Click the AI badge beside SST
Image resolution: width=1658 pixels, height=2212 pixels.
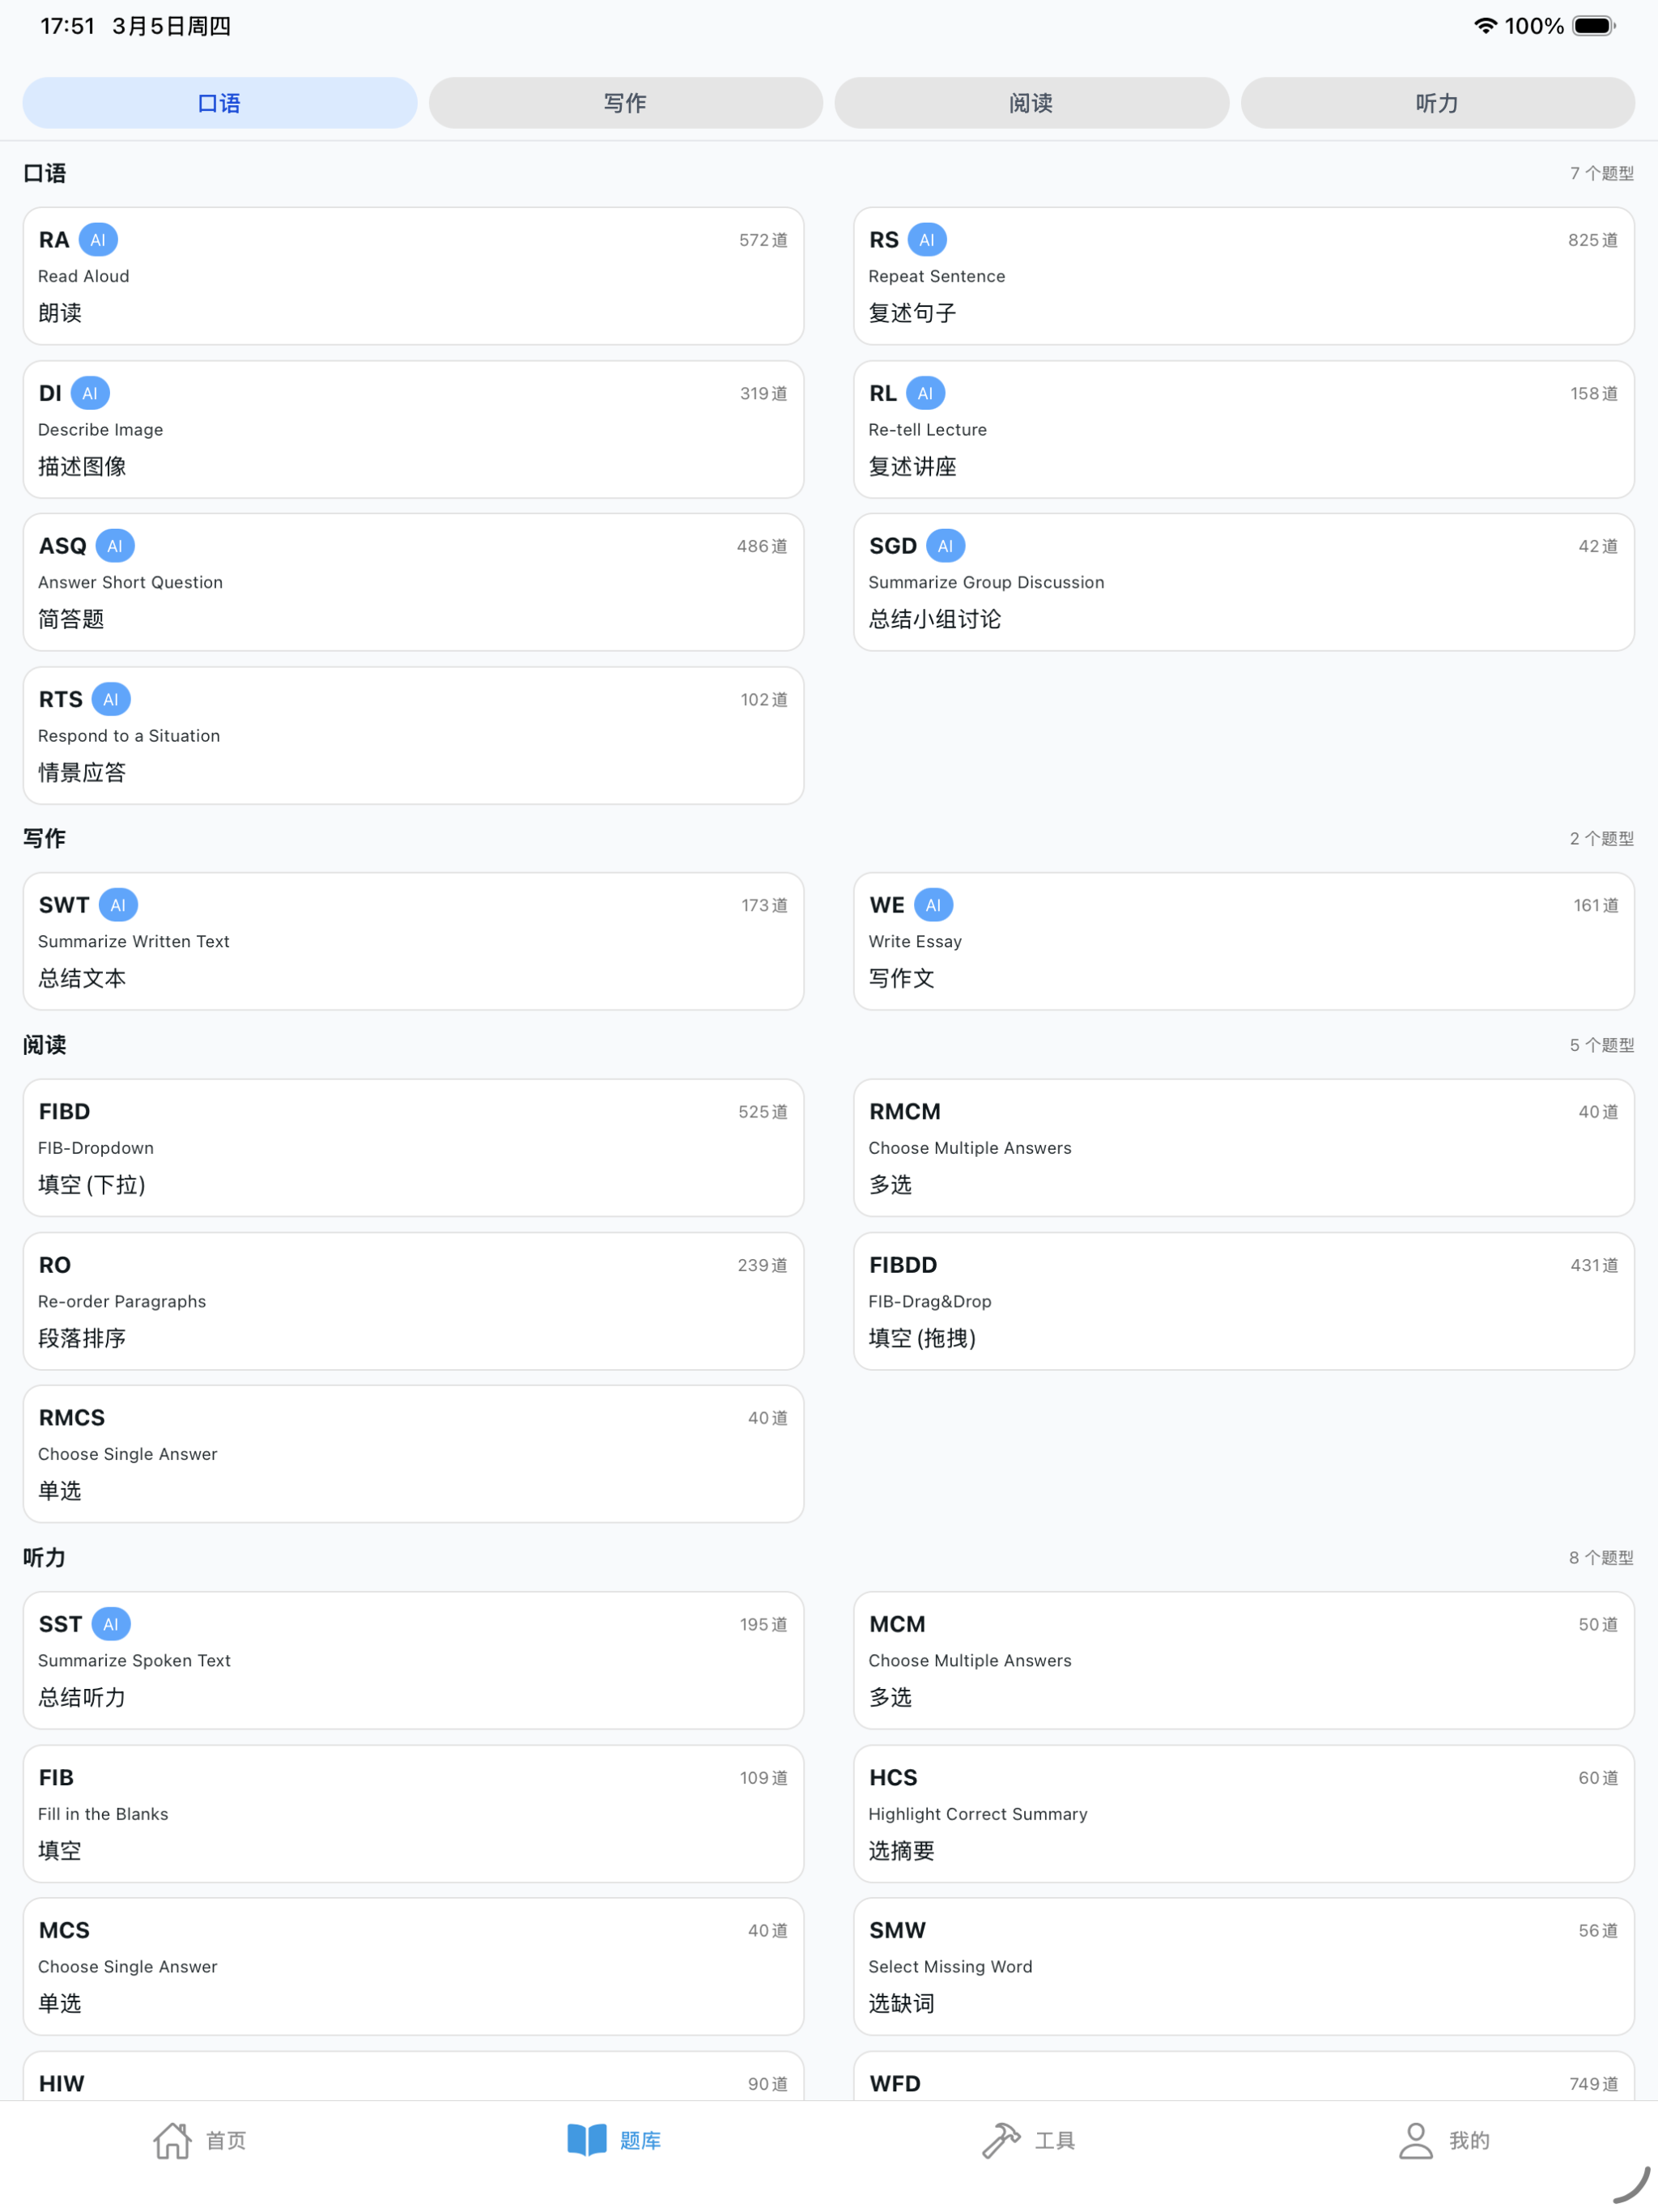[111, 1624]
